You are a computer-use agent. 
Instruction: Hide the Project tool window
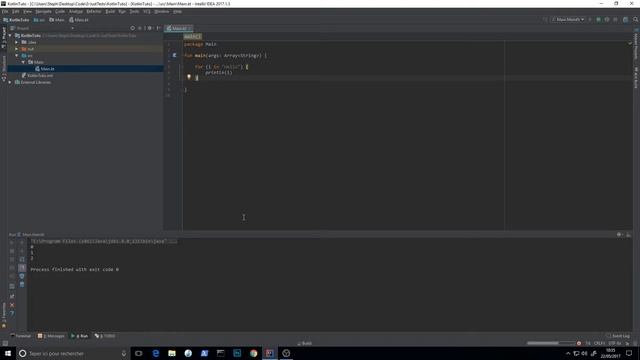coord(159,28)
